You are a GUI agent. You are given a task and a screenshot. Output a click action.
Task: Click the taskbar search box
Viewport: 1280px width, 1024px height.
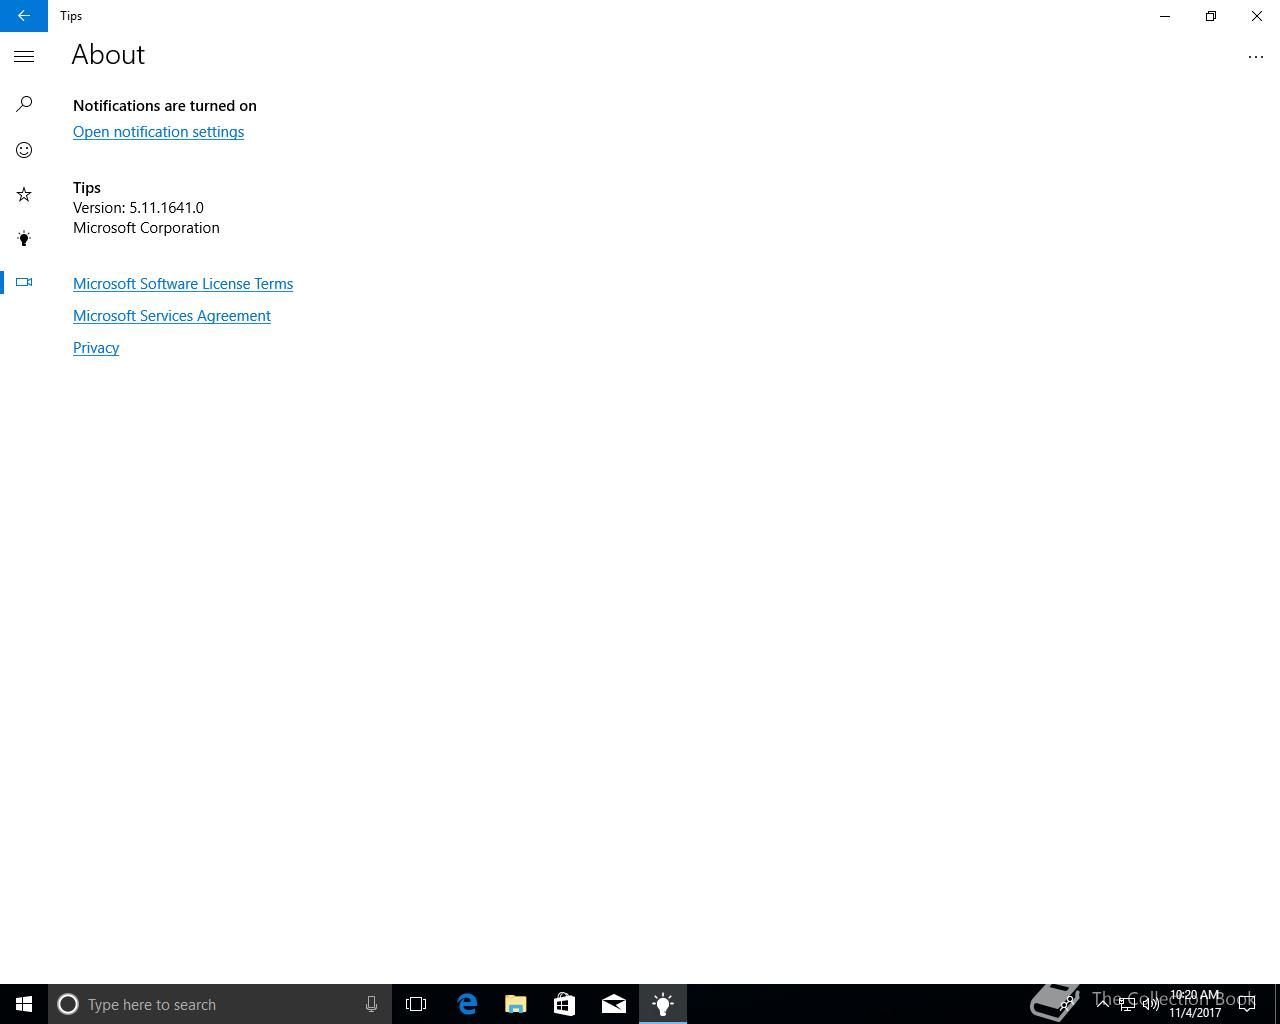[220, 1004]
